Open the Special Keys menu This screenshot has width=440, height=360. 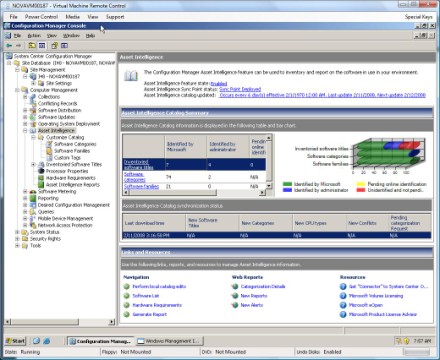point(418,17)
